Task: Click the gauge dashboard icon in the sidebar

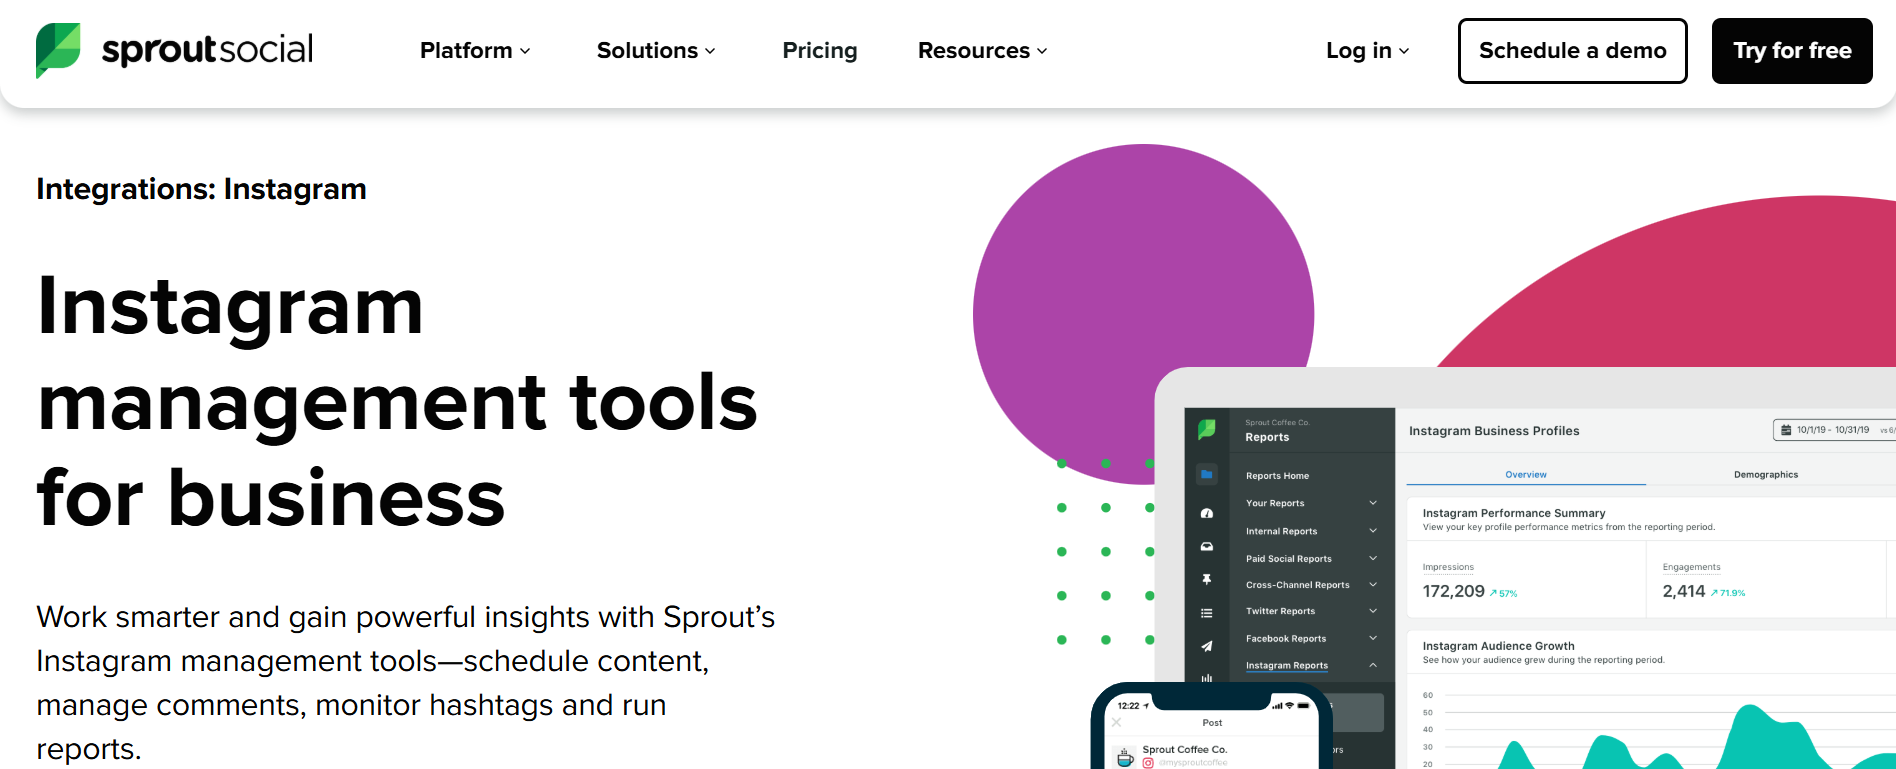Action: pyautogui.click(x=1207, y=513)
